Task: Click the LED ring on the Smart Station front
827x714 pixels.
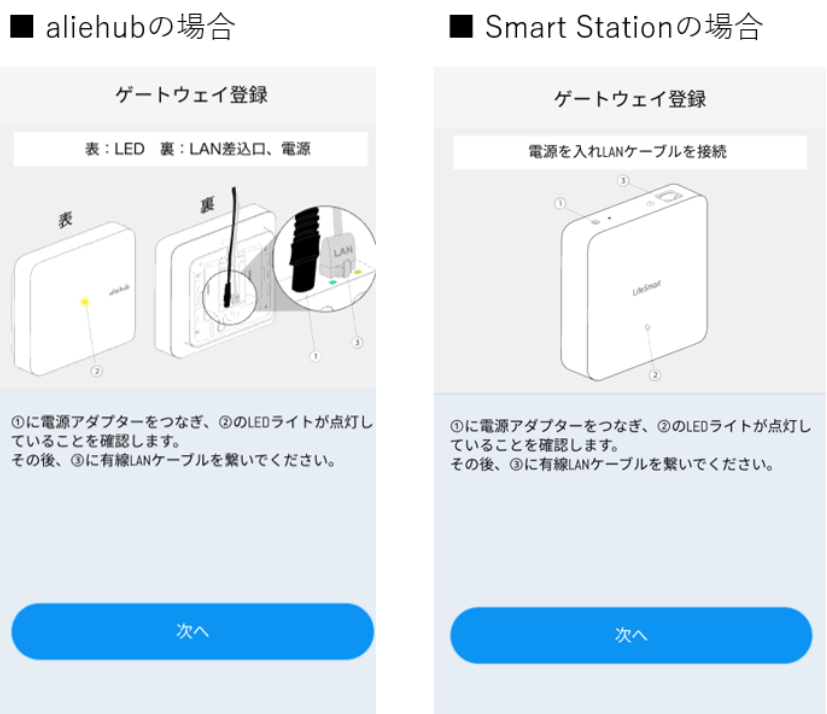Action: [648, 328]
